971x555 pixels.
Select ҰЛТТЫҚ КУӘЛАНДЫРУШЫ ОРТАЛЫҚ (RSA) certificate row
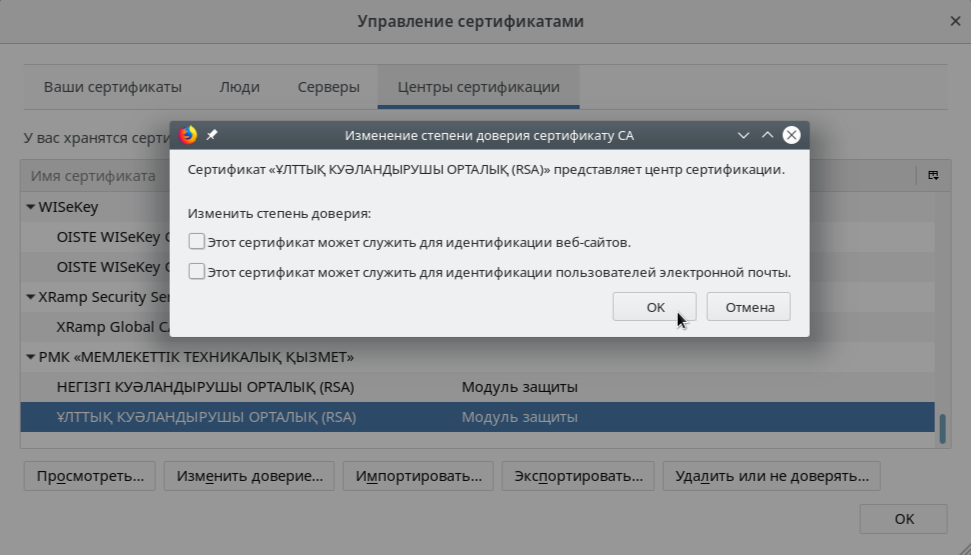pyautogui.click(x=477, y=417)
